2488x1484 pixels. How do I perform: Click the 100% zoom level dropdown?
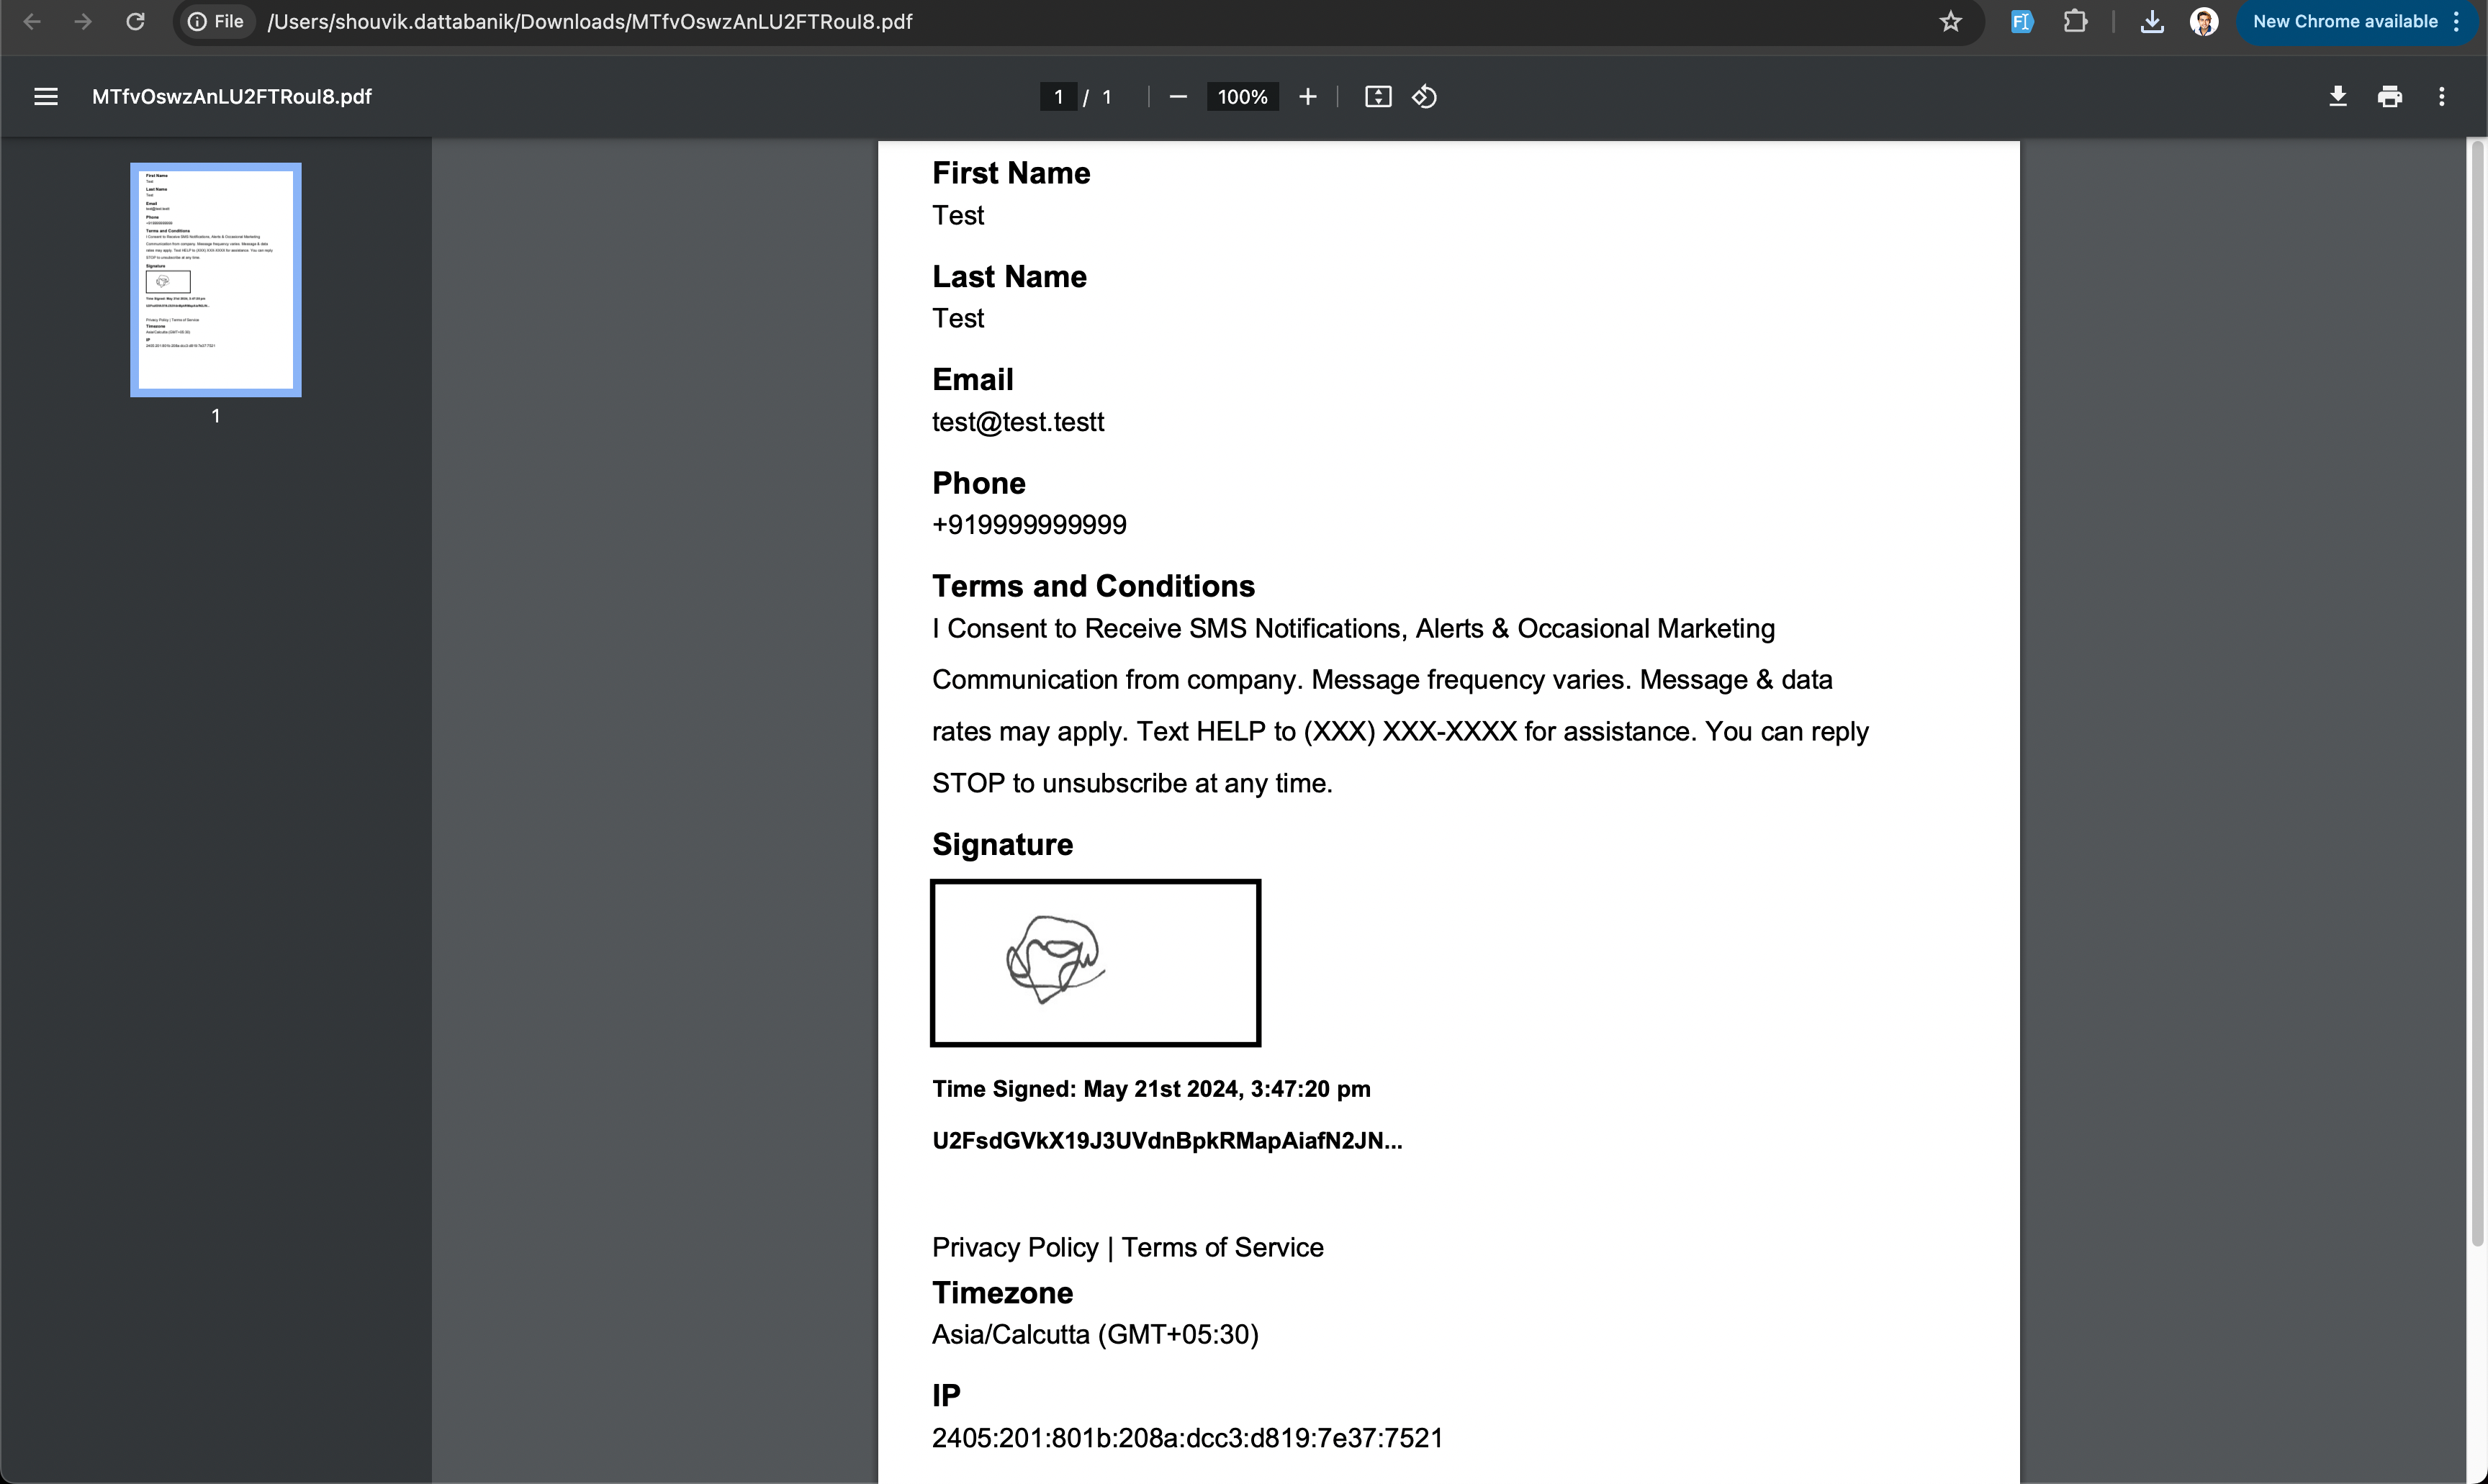coord(1243,97)
